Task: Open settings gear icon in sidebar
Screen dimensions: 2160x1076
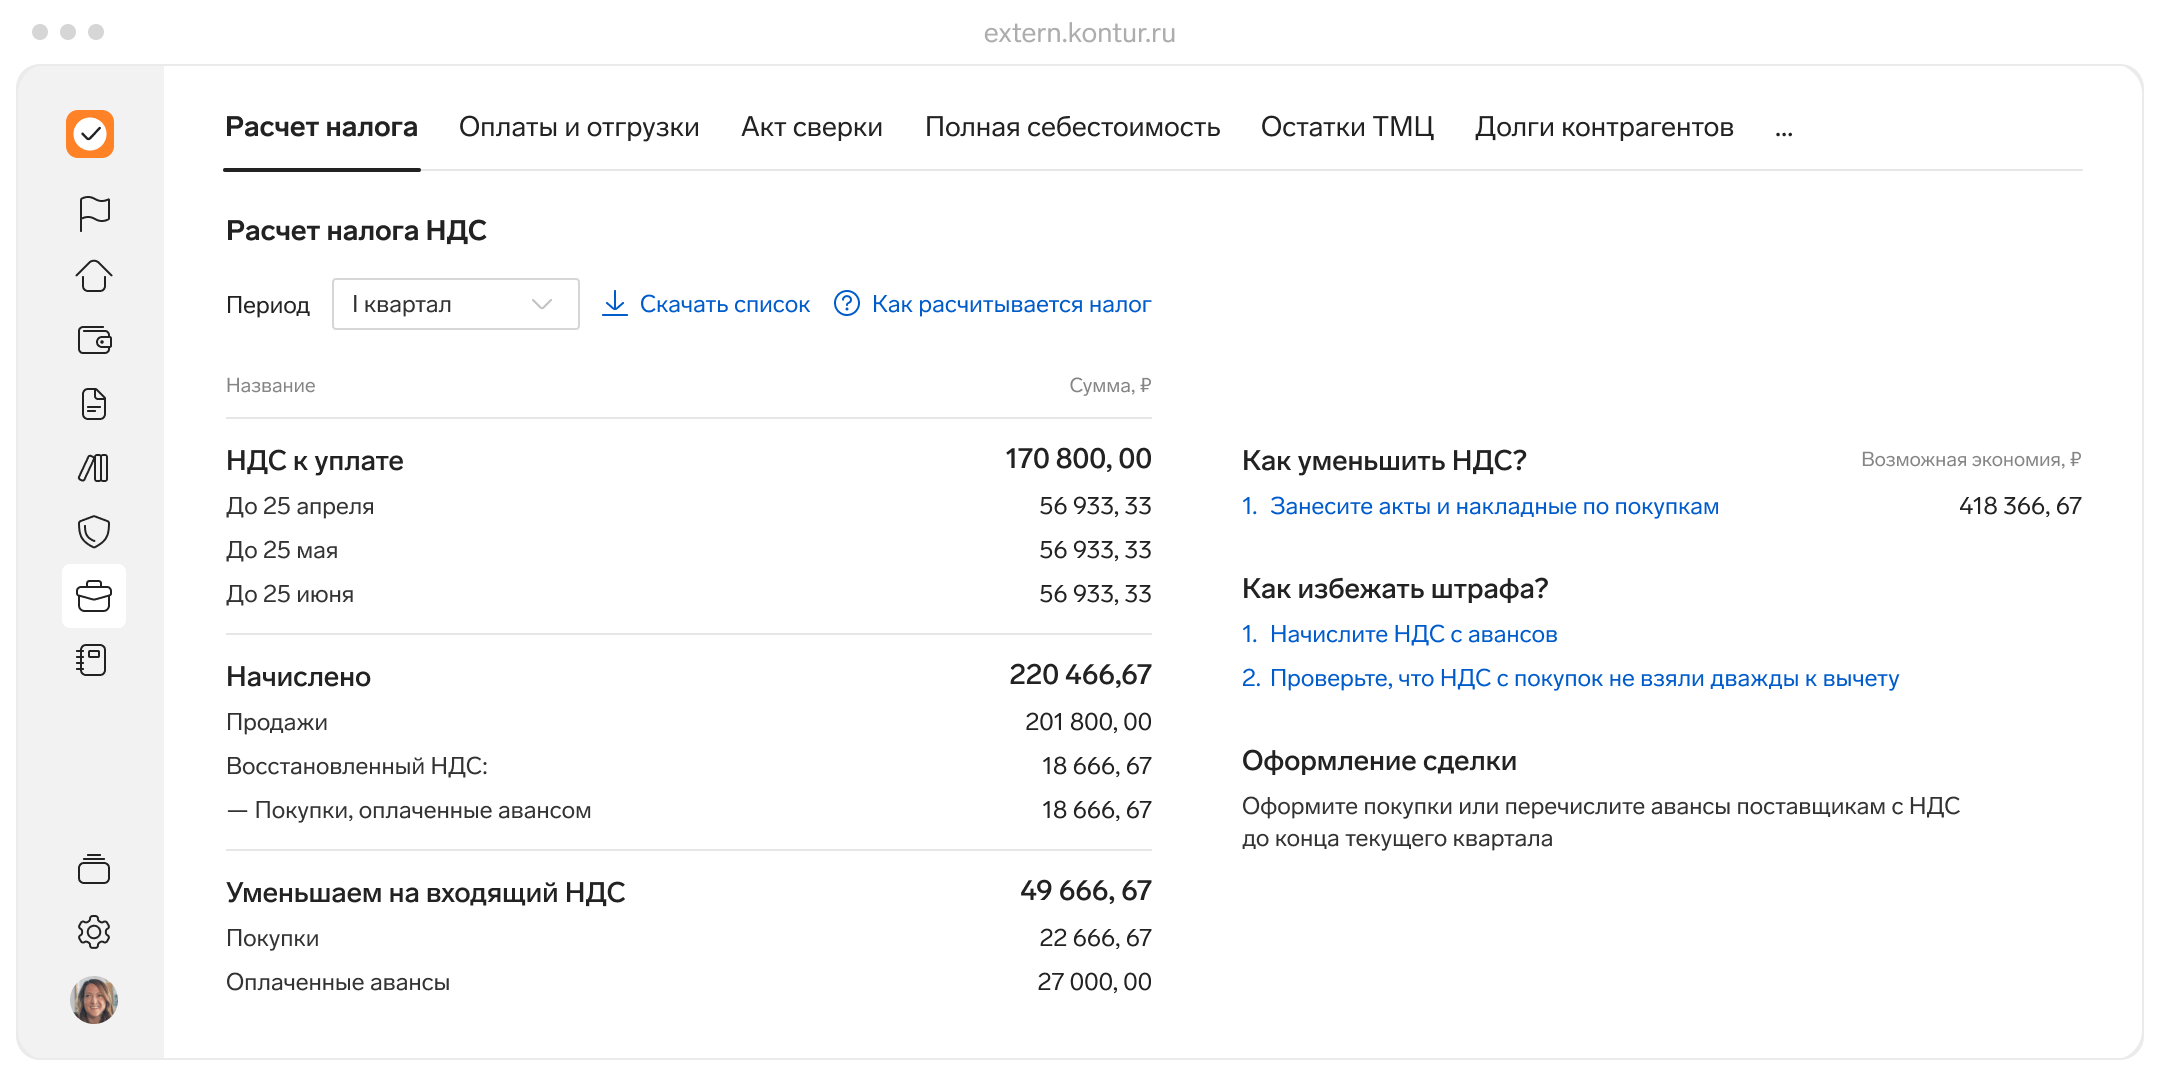Action: (94, 932)
